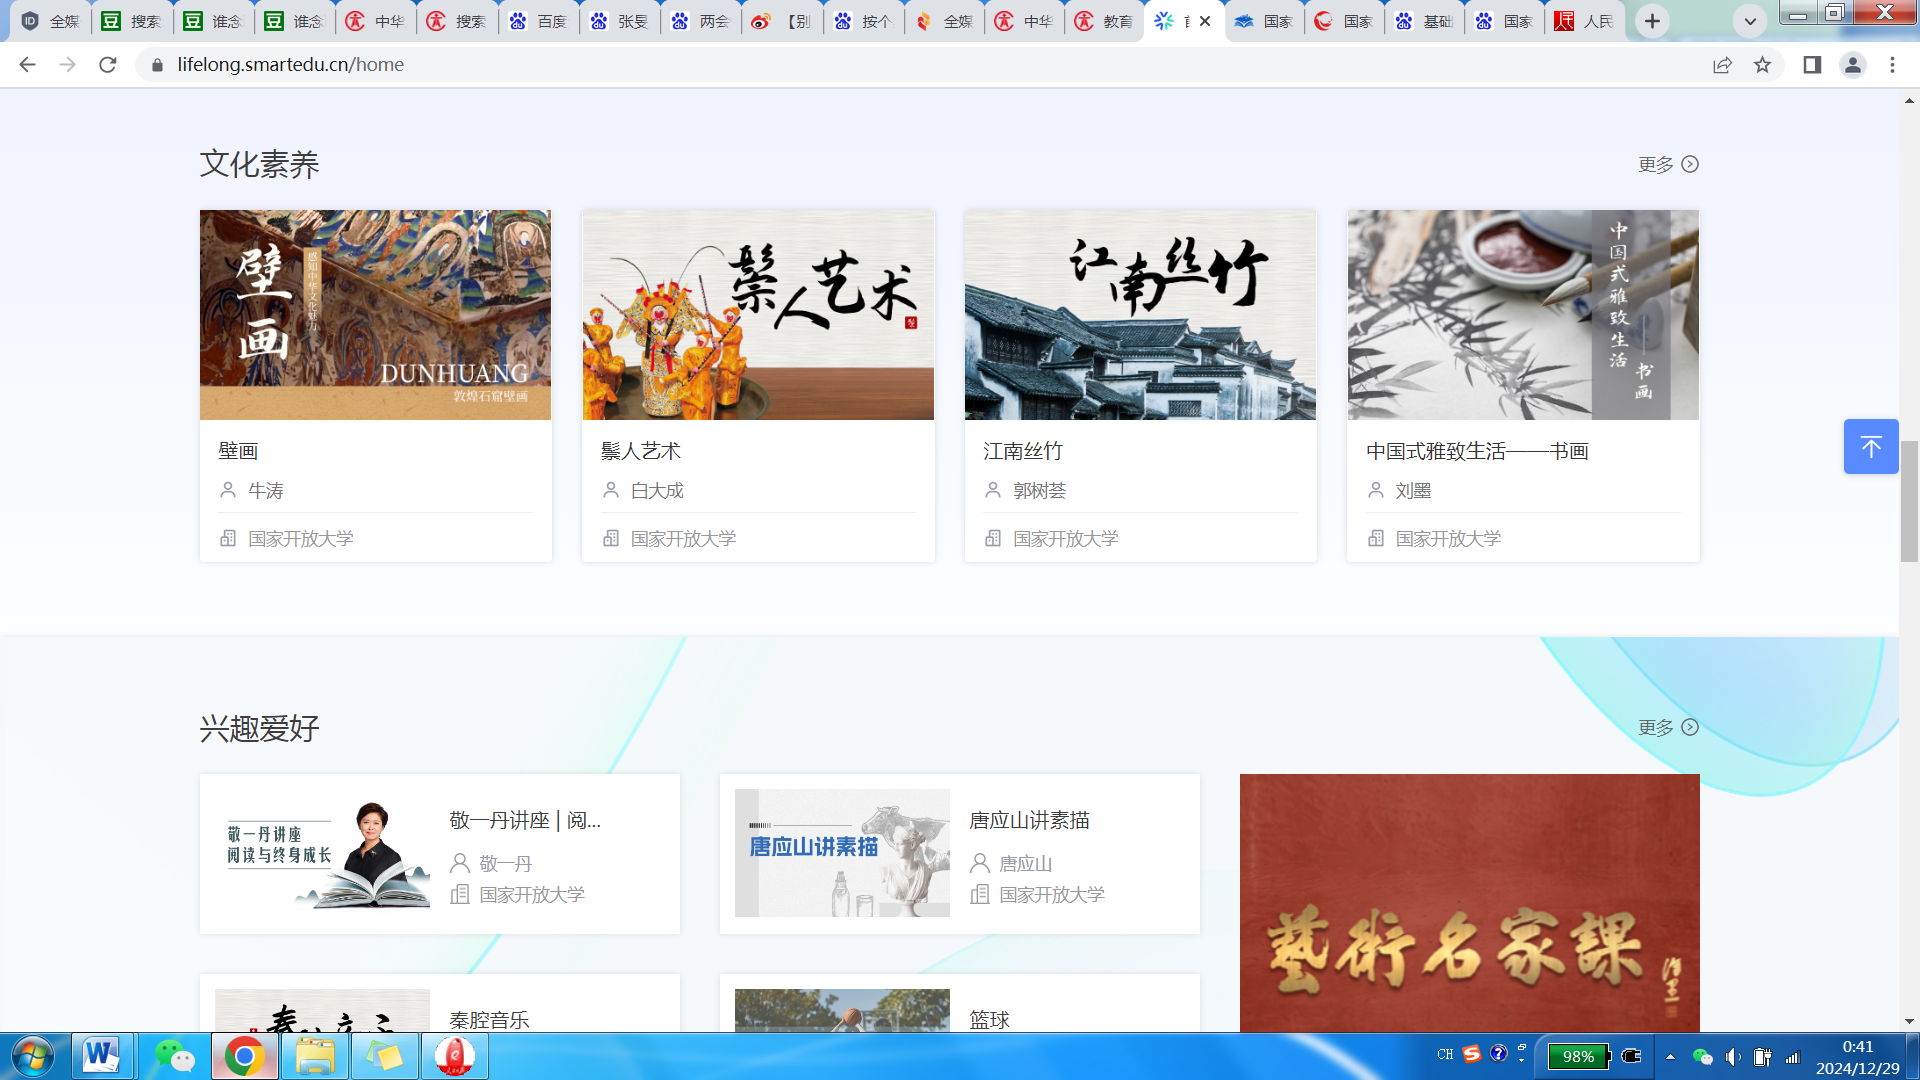Go back with the browser back arrow
The image size is (1920, 1080).
[x=27, y=65]
